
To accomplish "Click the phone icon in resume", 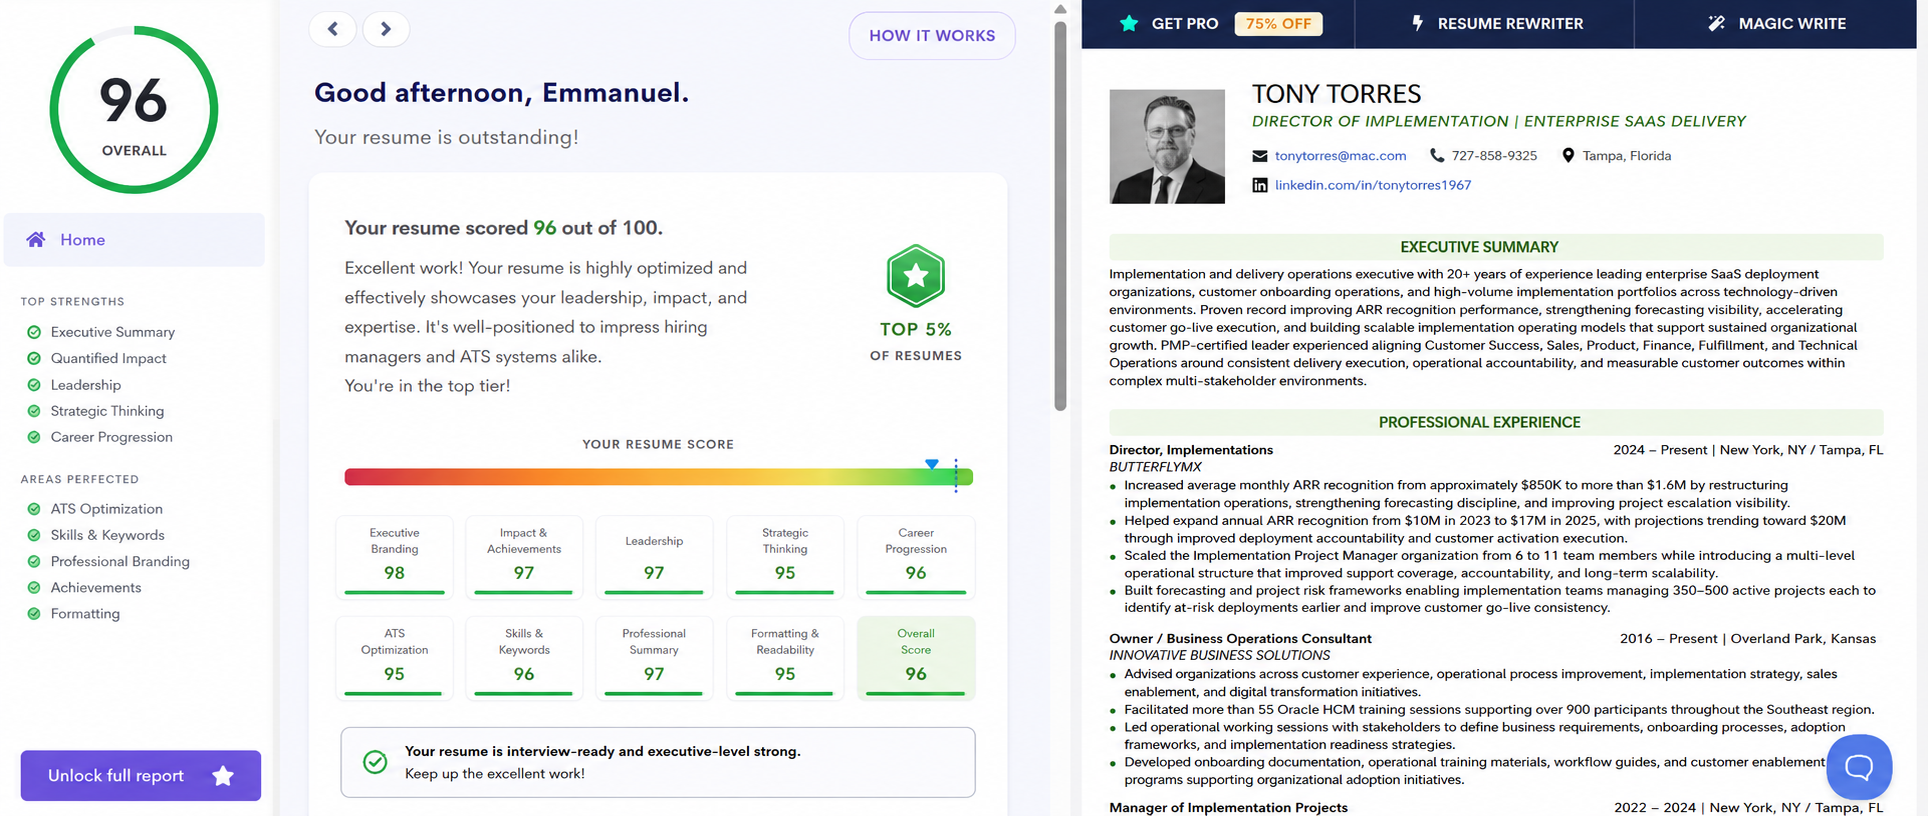I will click(x=1437, y=155).
